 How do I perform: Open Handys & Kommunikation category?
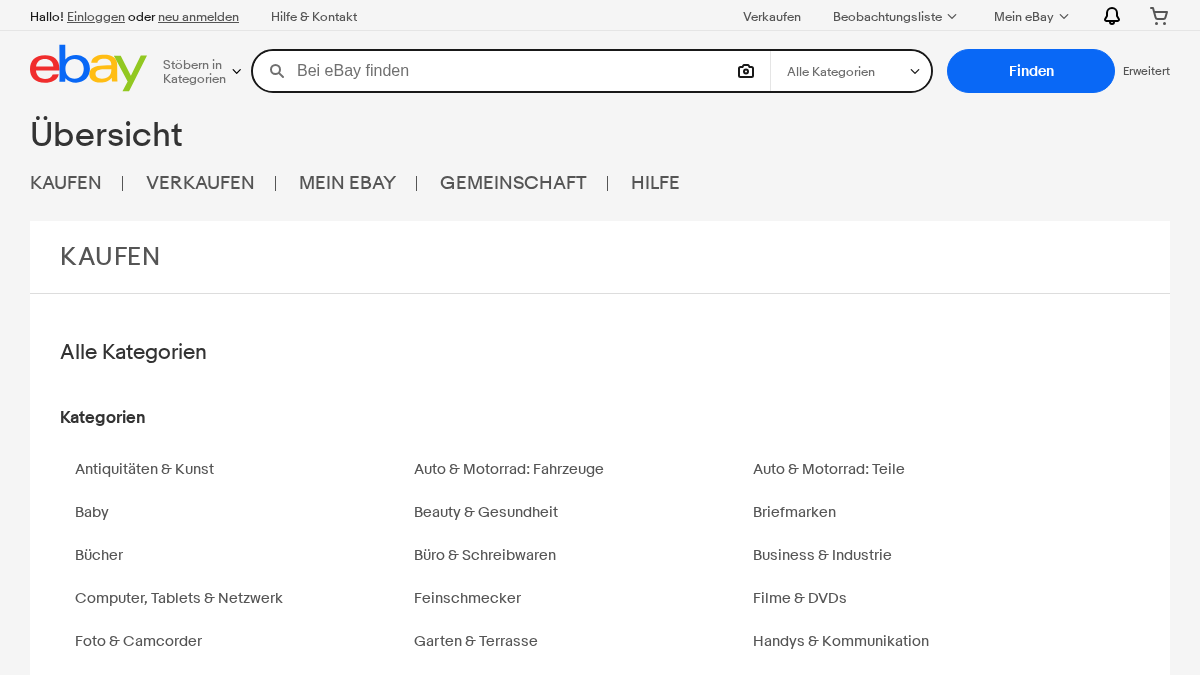[841, 641]
